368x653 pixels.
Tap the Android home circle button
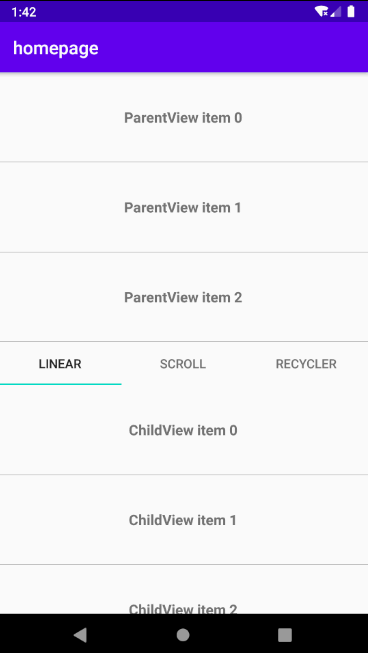(183, 635)
